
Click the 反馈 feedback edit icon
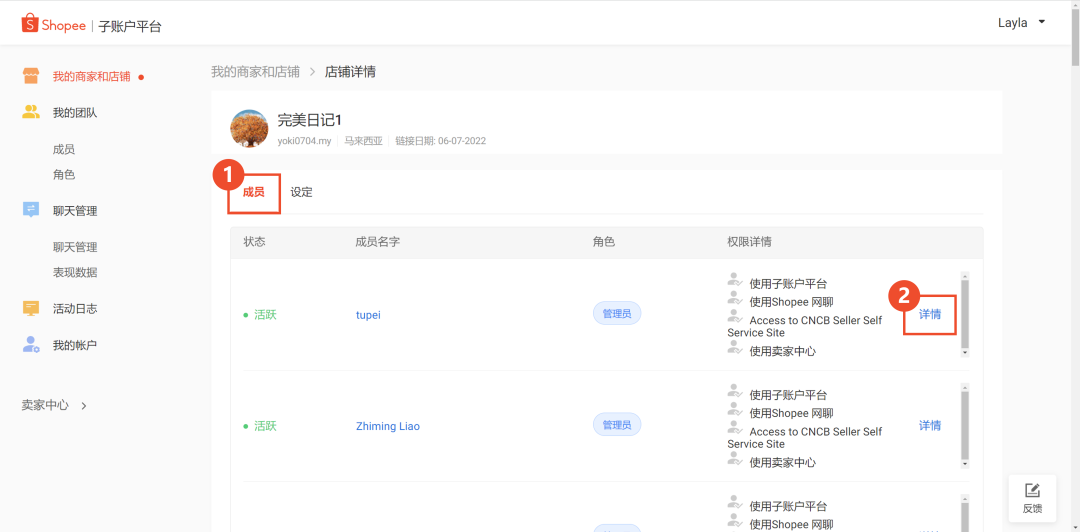click(1032, 490)
